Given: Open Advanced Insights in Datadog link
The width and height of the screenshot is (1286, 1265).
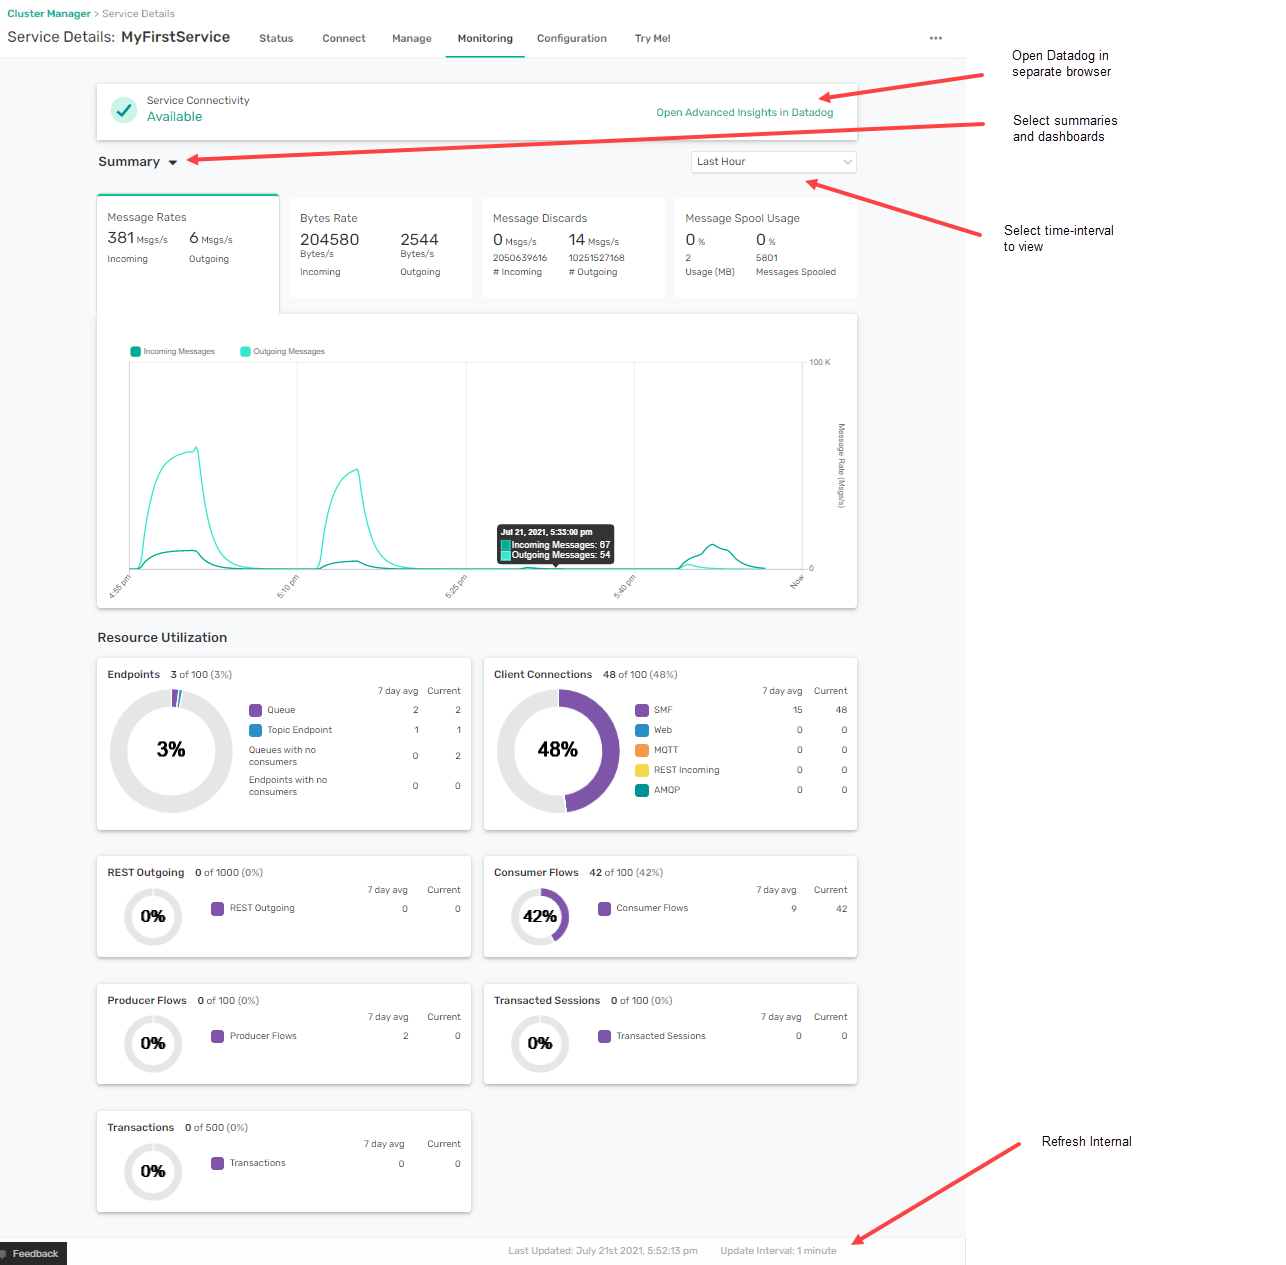Looking at the screenshot, I should [x=744, y=113].
